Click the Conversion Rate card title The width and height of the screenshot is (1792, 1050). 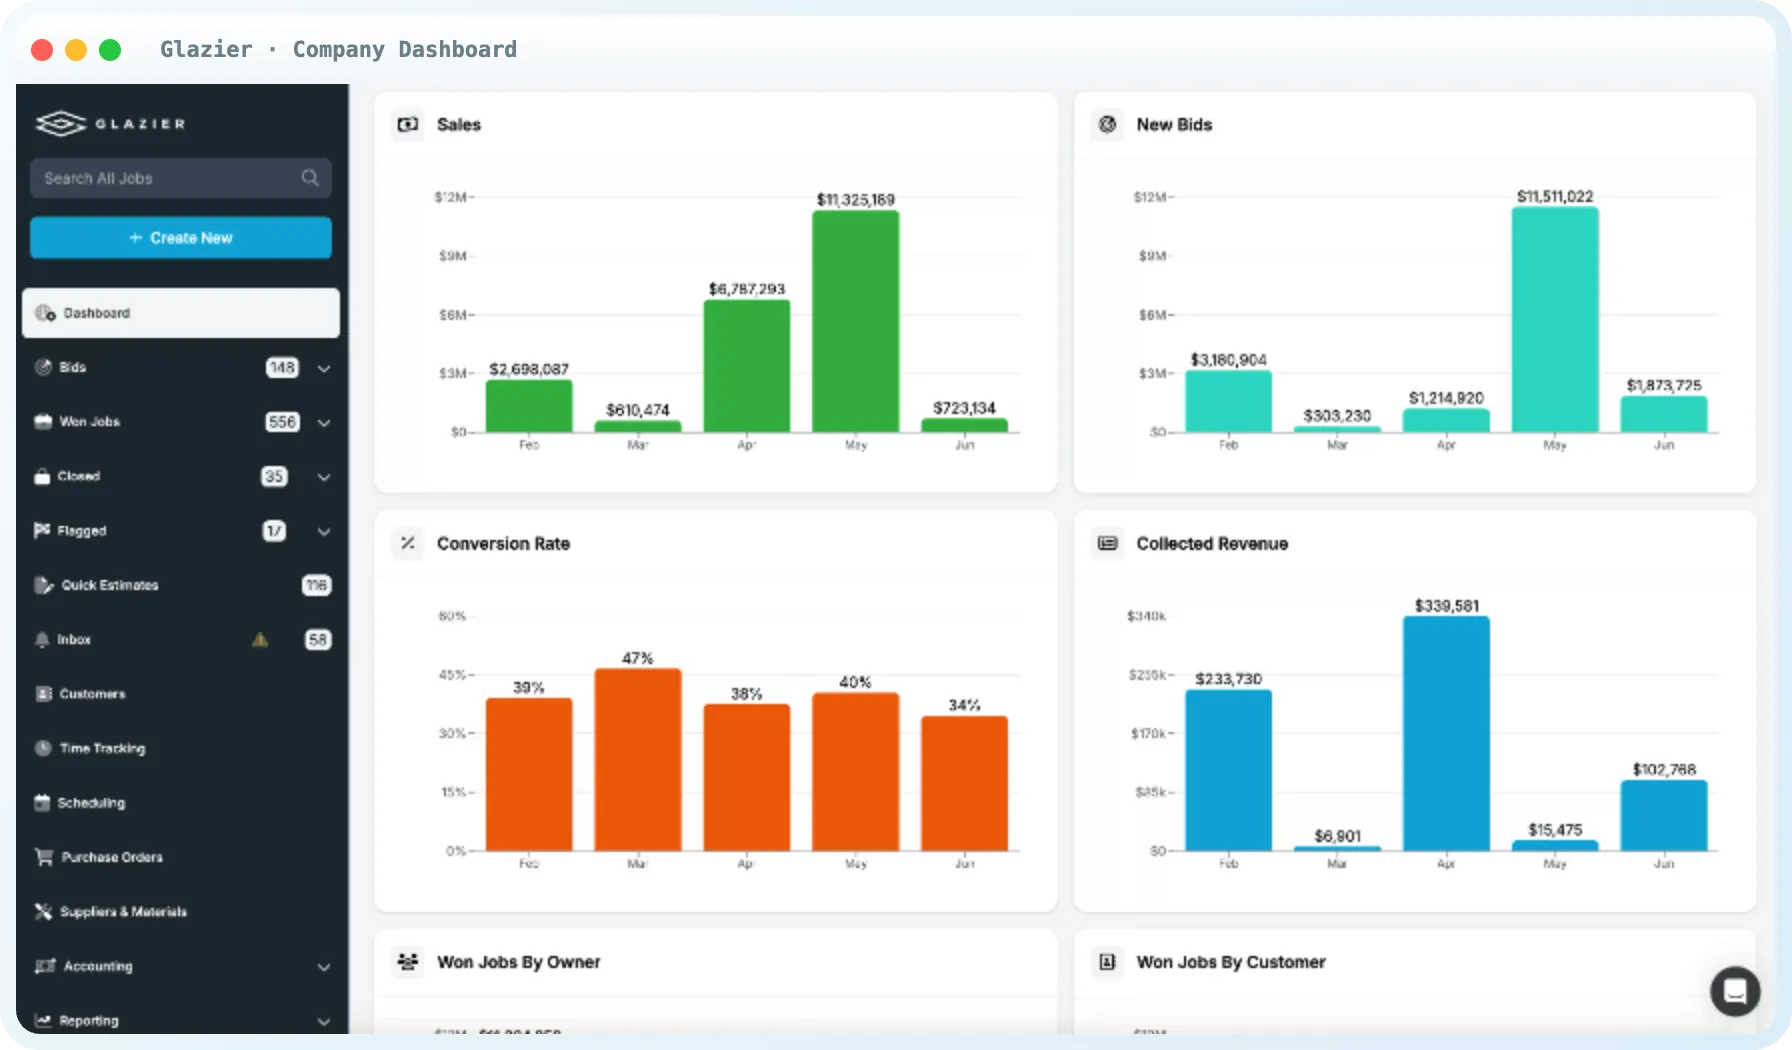pyautogui.click(x=503, y=544)
